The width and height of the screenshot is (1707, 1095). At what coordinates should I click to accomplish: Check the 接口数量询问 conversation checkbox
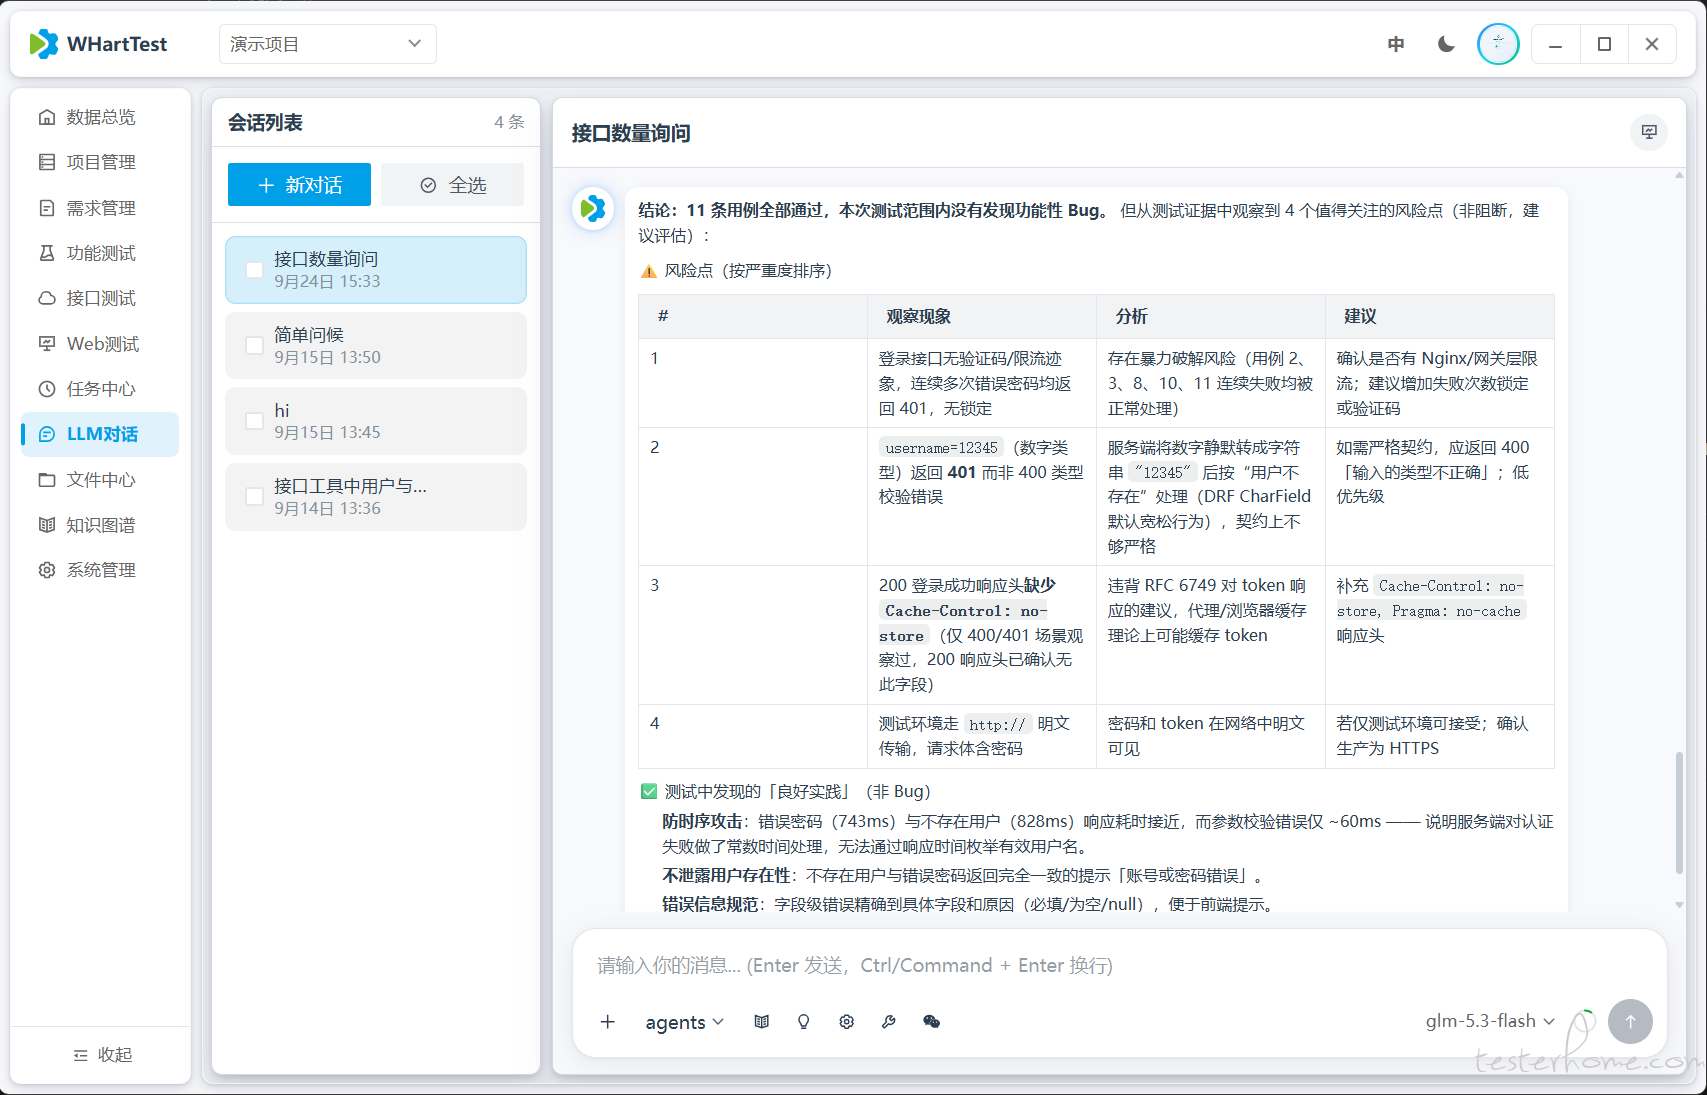254,270
